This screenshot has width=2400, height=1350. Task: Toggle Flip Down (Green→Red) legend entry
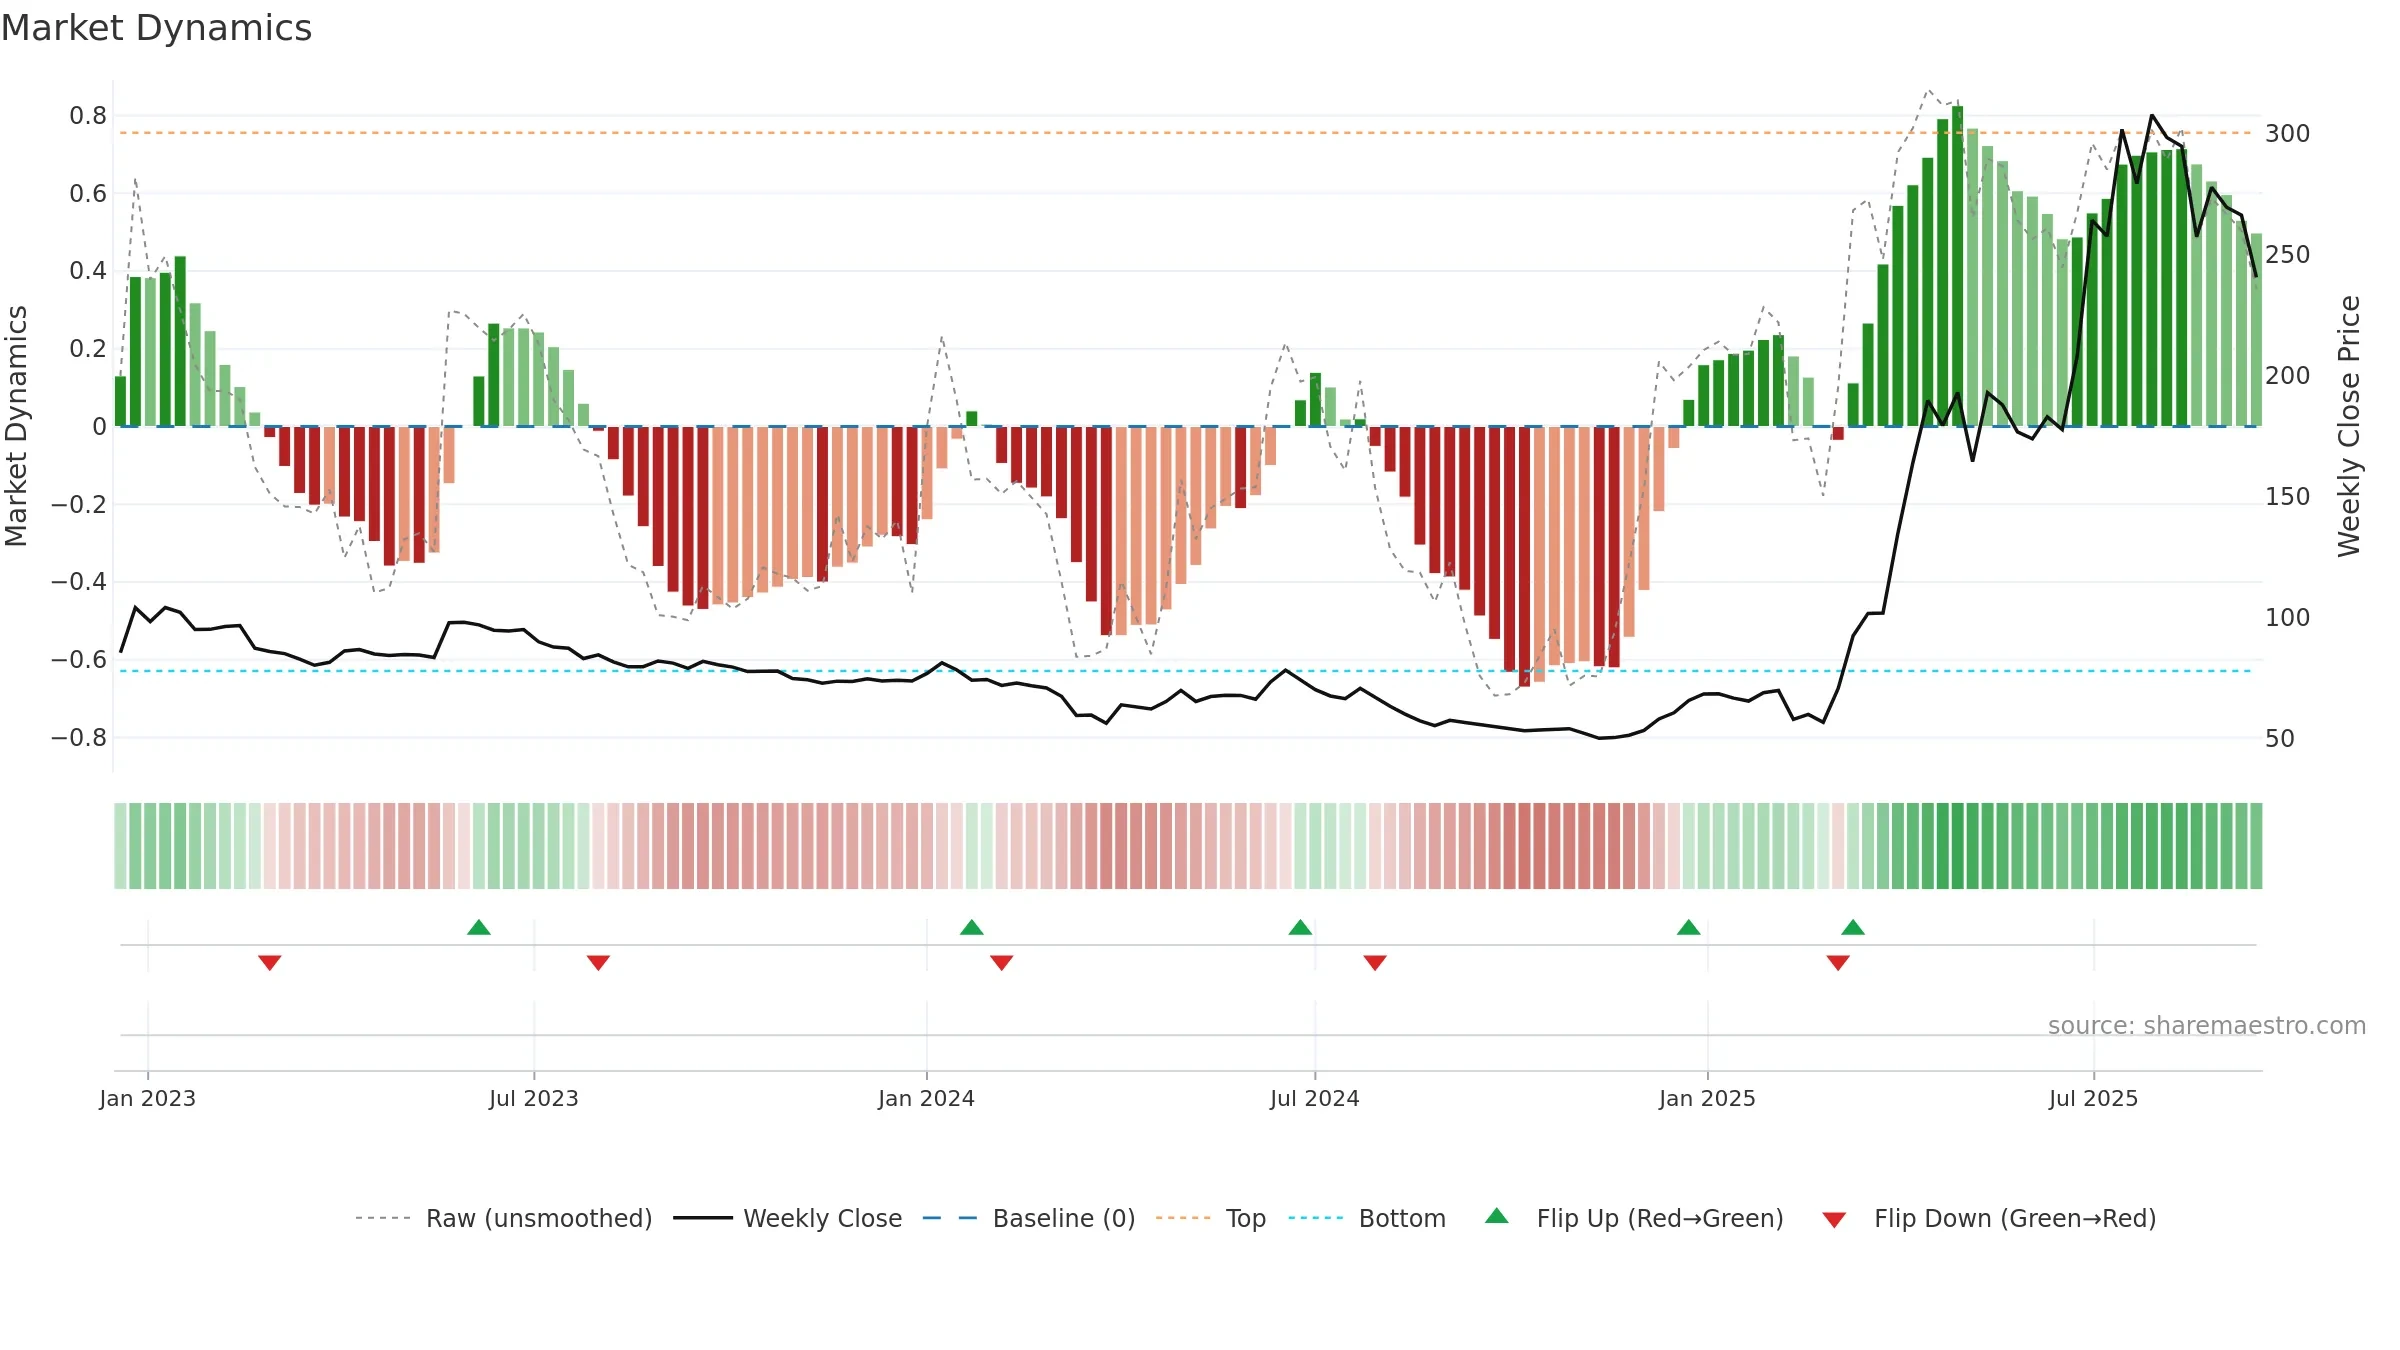point(1989,1218)
